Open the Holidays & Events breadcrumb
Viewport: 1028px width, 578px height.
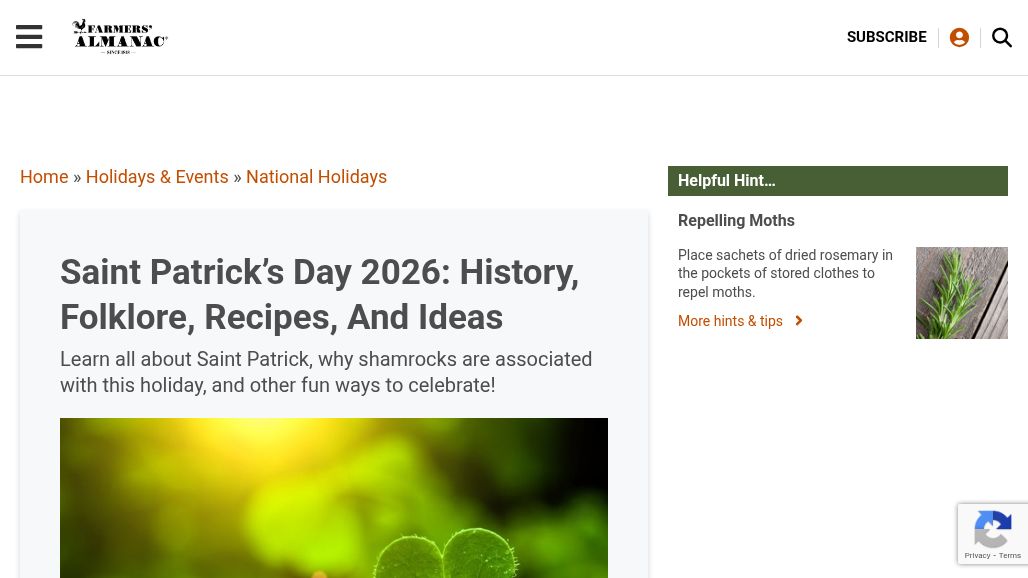point(157,177)
